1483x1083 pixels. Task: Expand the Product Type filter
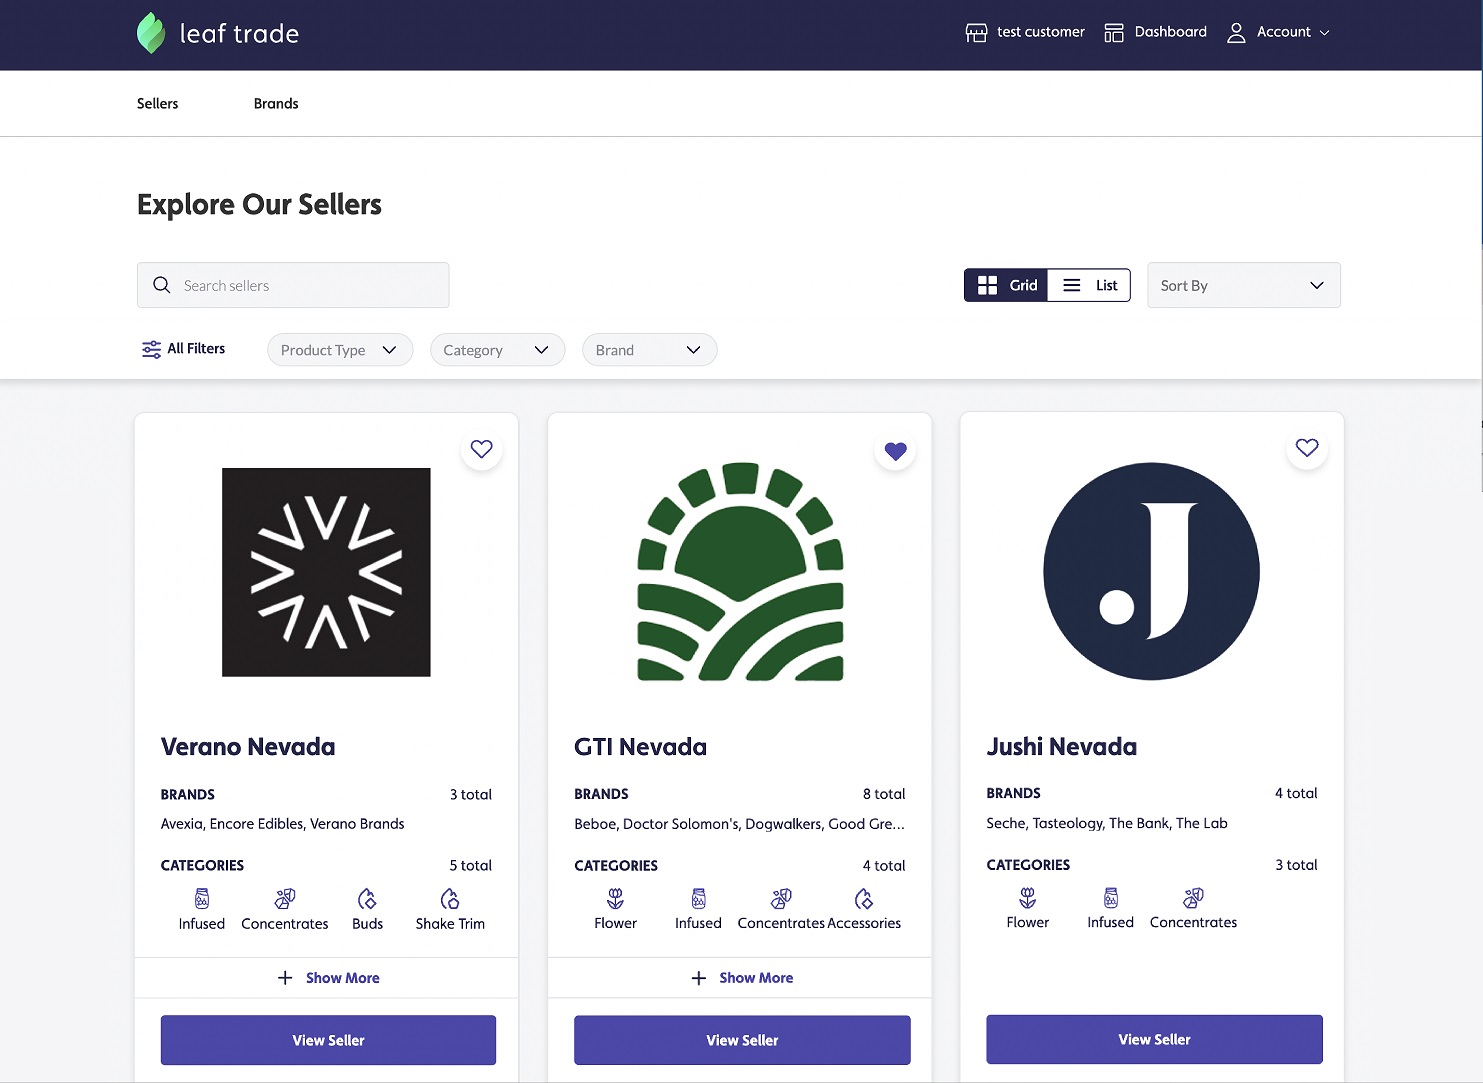click(339, 350)
